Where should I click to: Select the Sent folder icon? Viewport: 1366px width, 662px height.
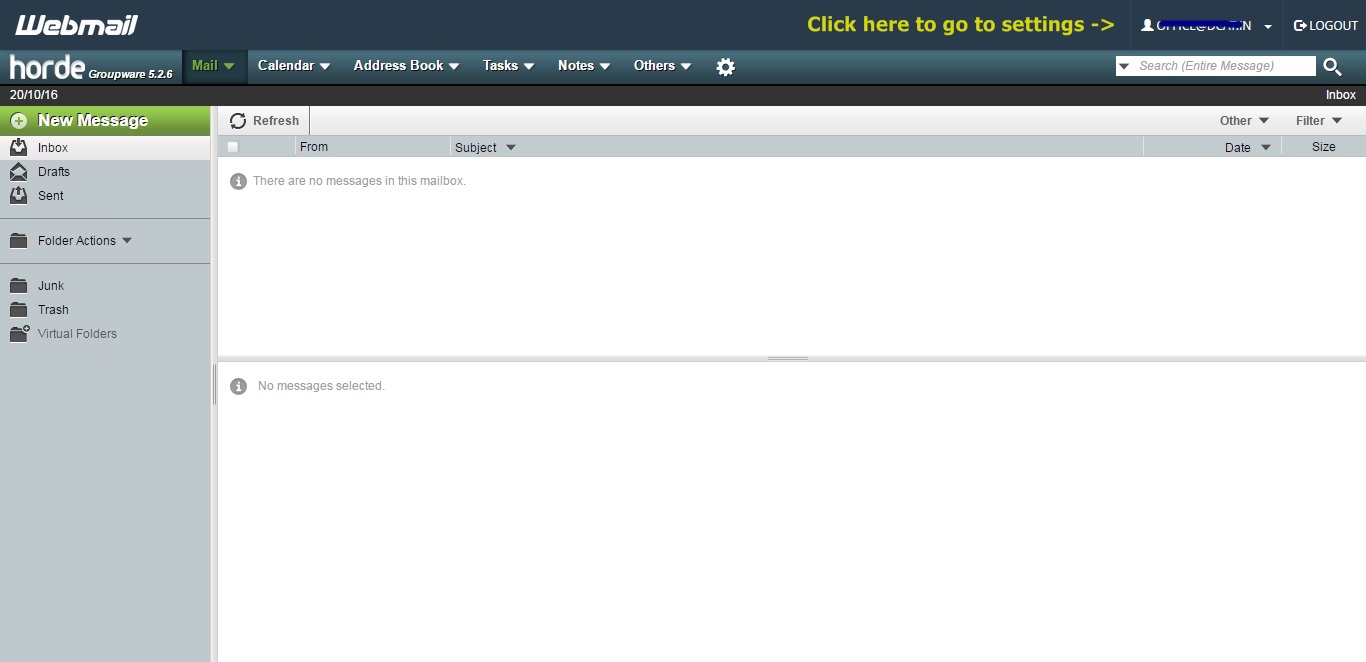coord(19,195)
